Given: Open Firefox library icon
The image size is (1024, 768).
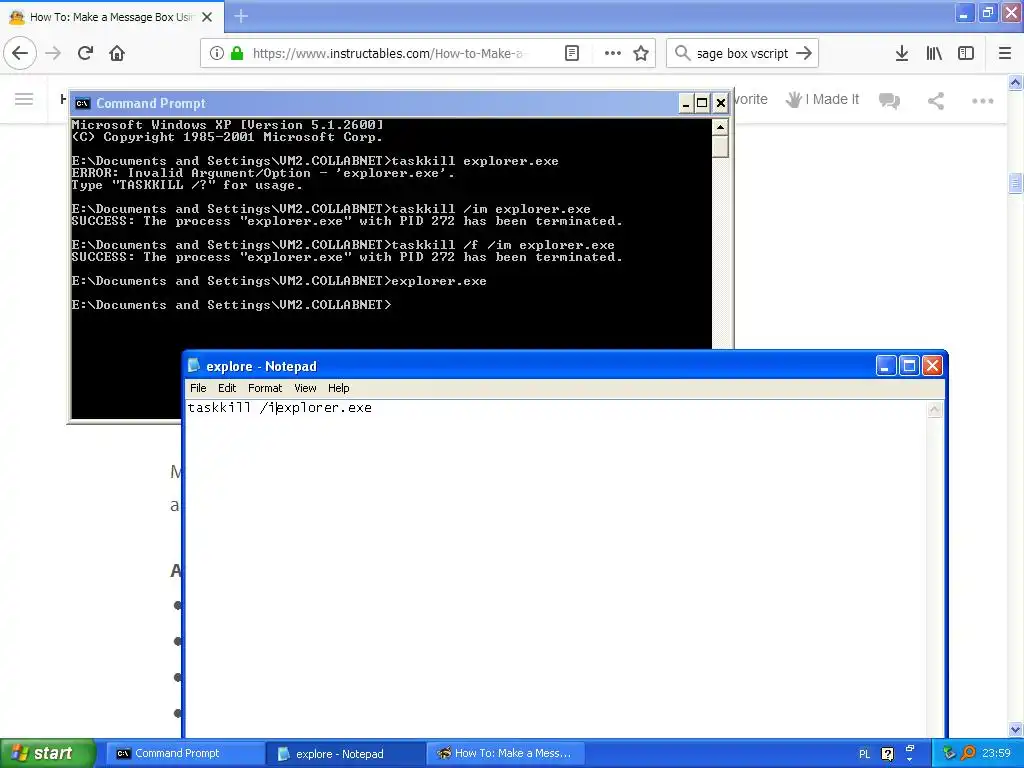Looking at the screenshot, I should coord(934,54).
